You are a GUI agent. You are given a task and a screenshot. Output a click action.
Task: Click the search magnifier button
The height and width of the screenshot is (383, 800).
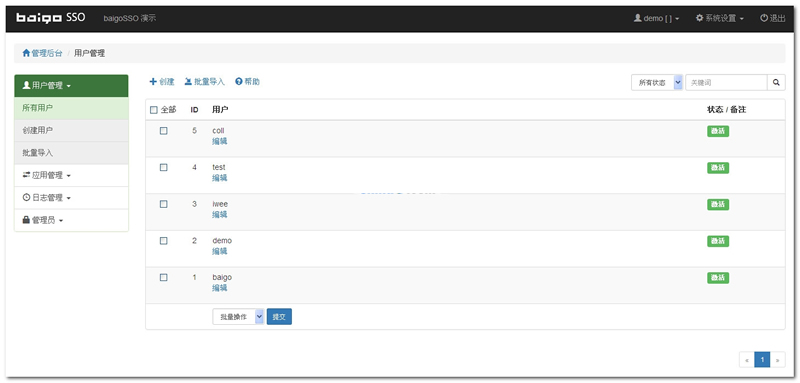coord(776,82)
